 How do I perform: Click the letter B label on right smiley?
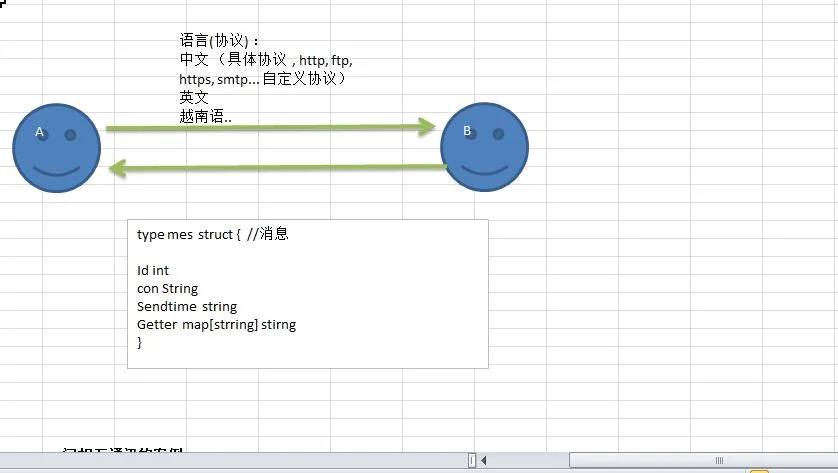pos(467,130)
